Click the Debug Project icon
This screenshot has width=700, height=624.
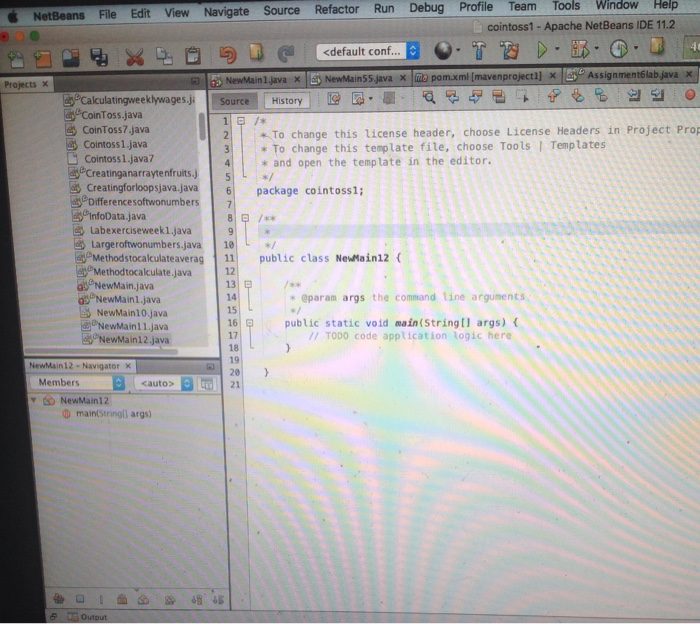point(580,49)
